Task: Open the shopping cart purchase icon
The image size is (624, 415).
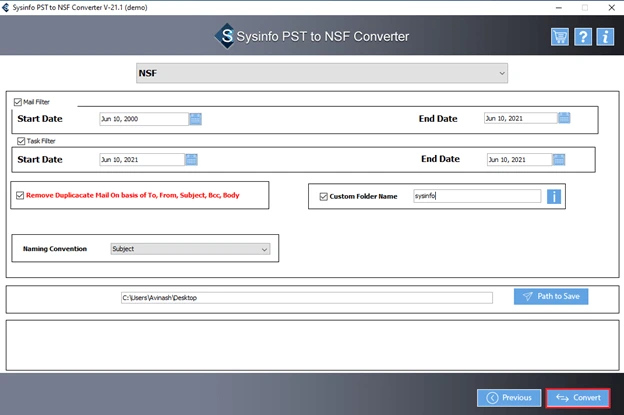Action: (x=560, y=37)
